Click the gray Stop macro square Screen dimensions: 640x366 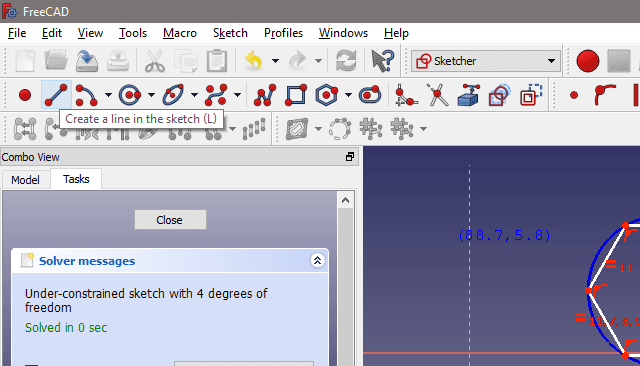click(x=619, y=61)
